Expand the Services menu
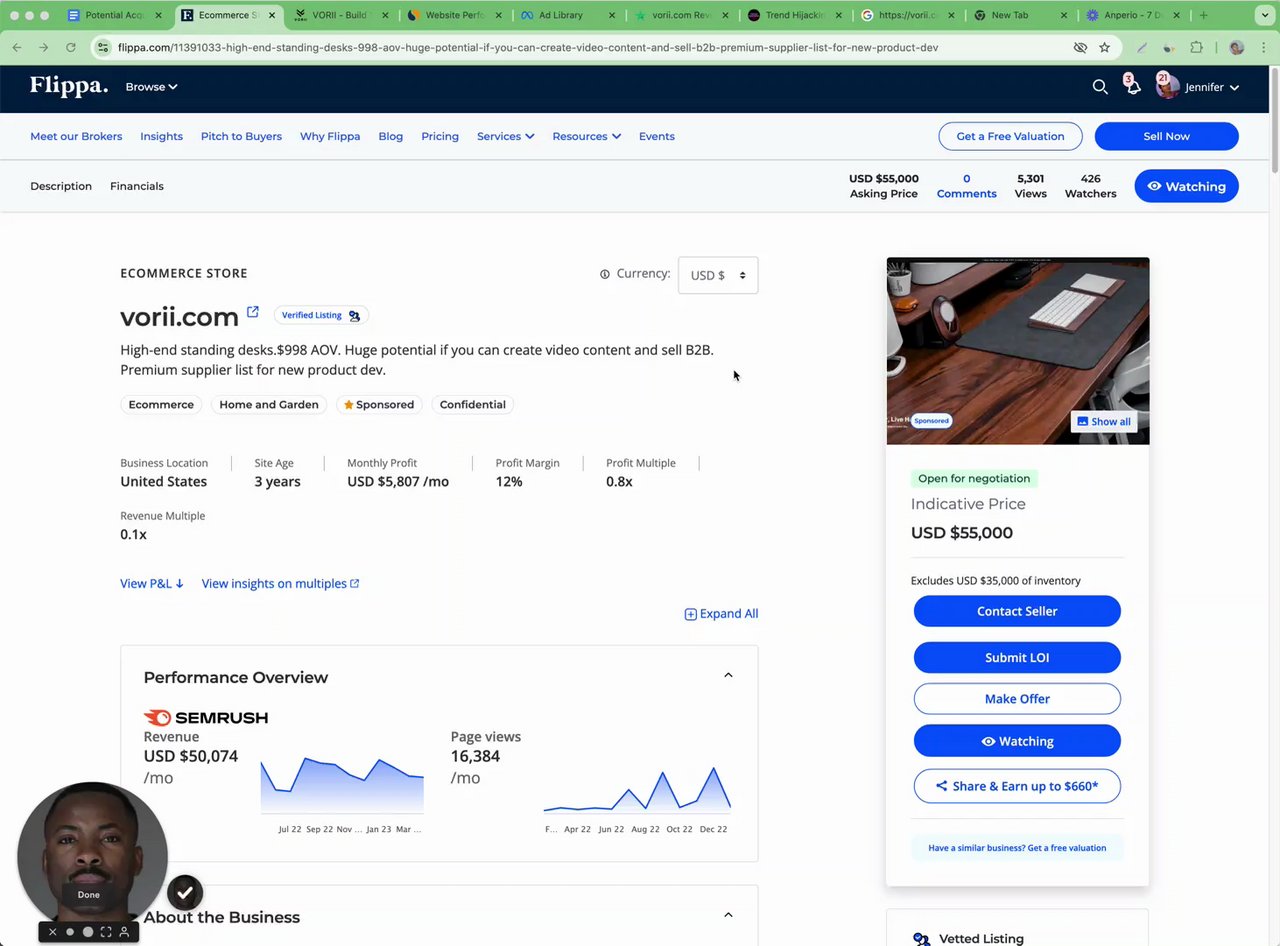1280x946 pixels. [505, 136]
